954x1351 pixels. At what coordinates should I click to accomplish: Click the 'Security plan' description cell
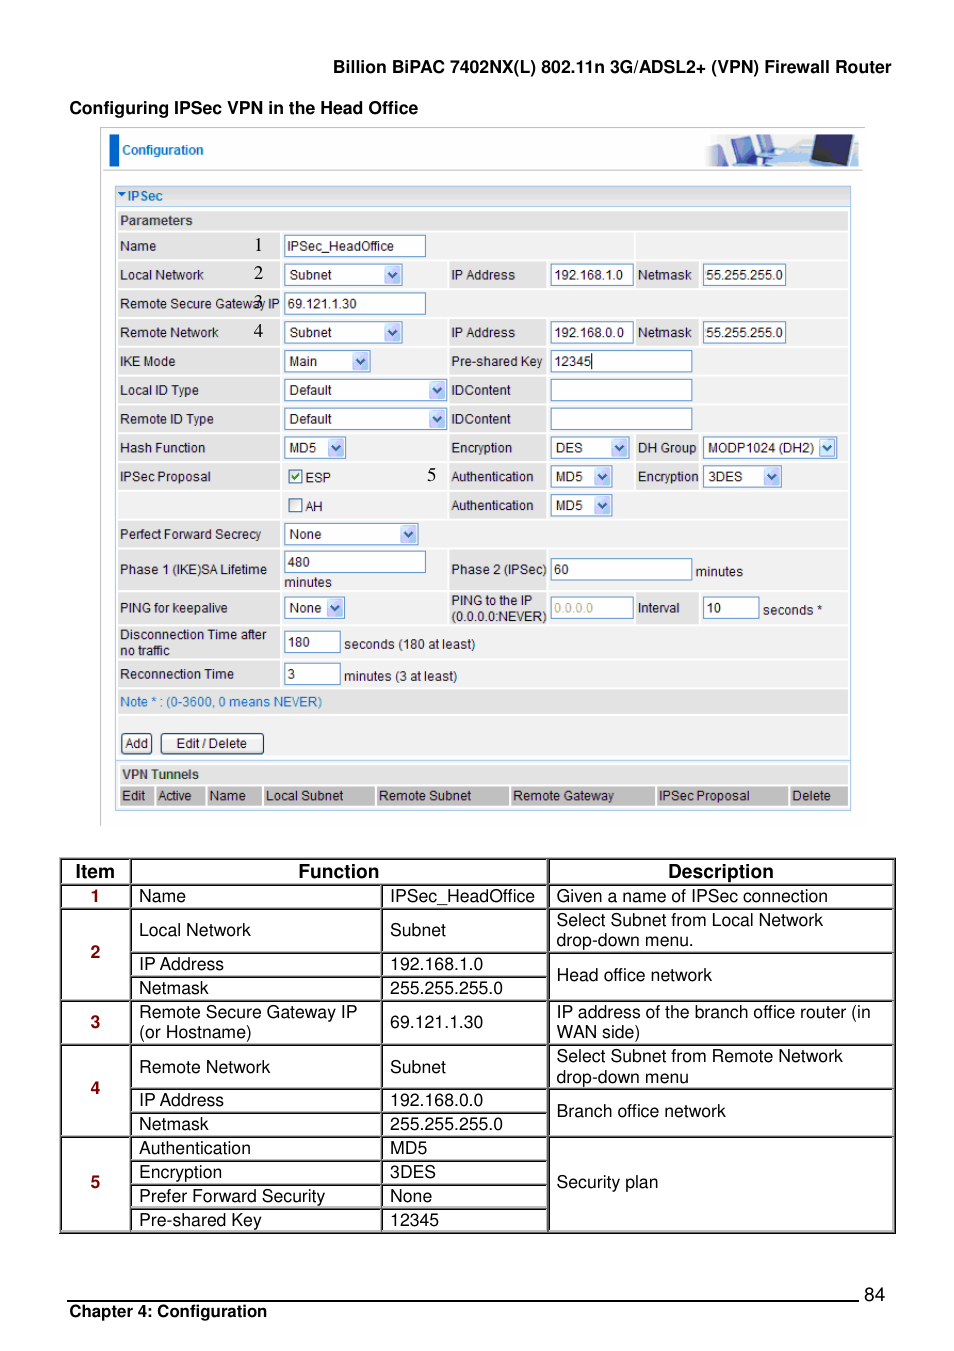pyautogui.click(x=721, y=1183)
